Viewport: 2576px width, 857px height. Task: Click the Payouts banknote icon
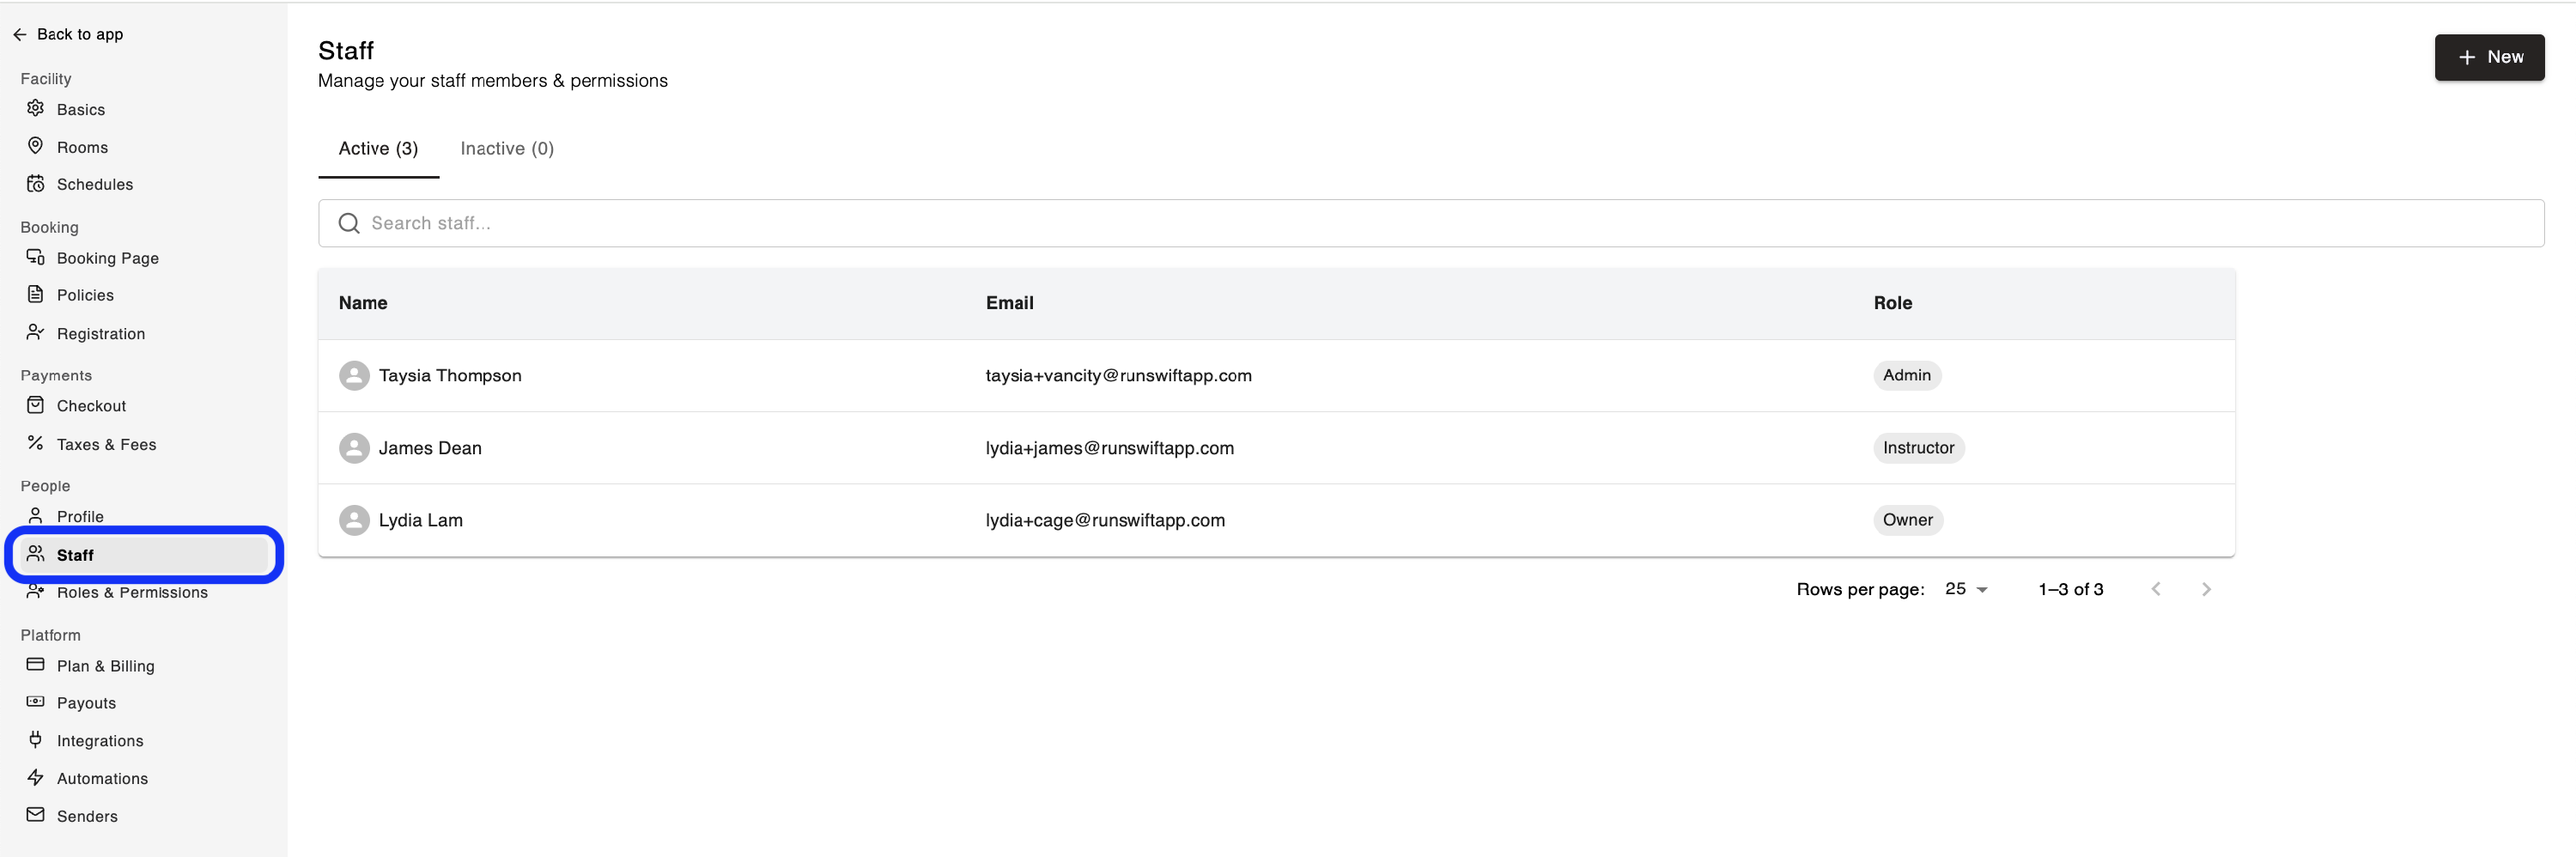click(36, 702)
